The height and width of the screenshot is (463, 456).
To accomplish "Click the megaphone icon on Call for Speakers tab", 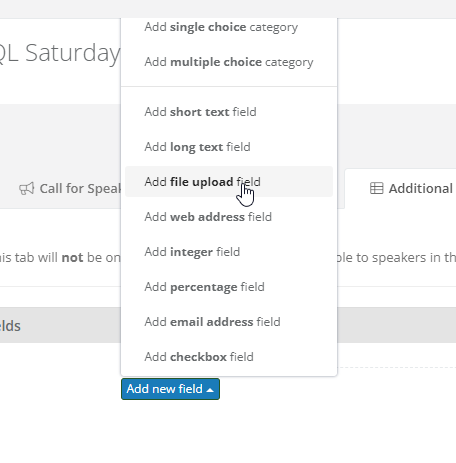I will [x=27, y=189].
